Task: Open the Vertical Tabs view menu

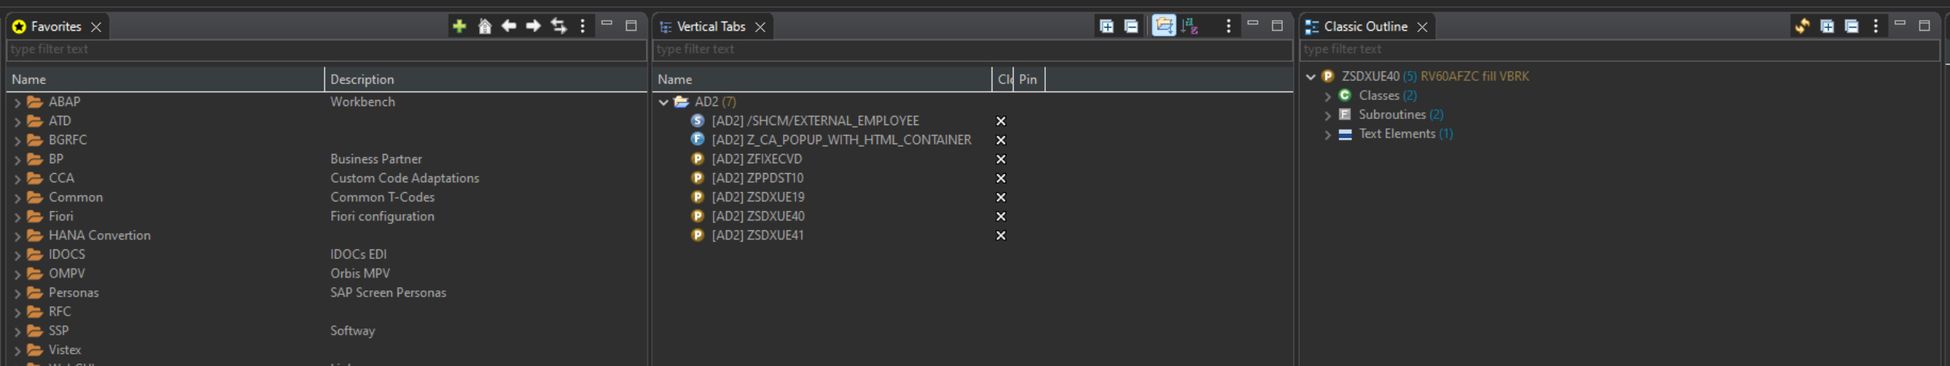Action: pos(1228,26)
